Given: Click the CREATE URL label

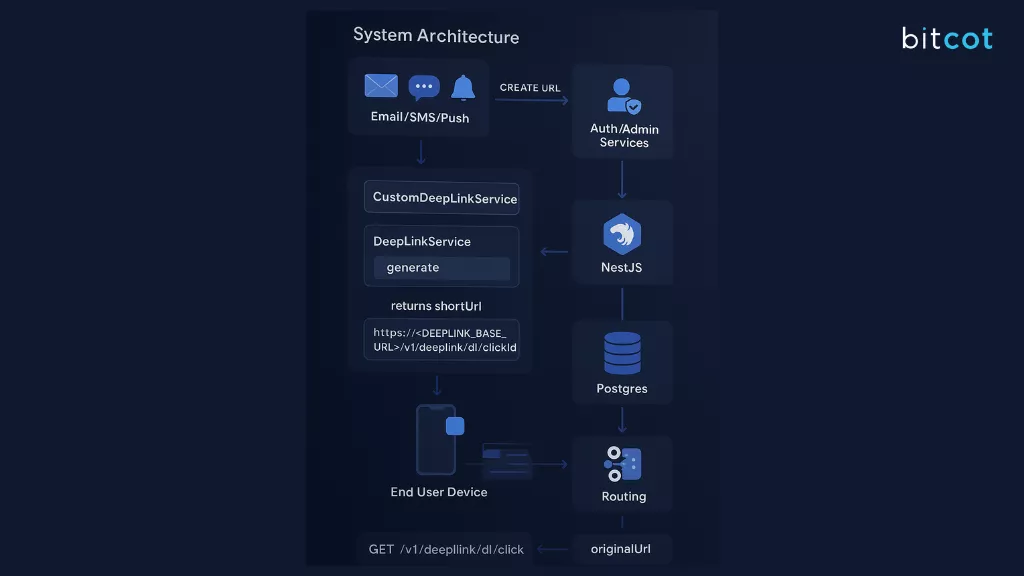Looking at the screenshot, I should 529,87.
